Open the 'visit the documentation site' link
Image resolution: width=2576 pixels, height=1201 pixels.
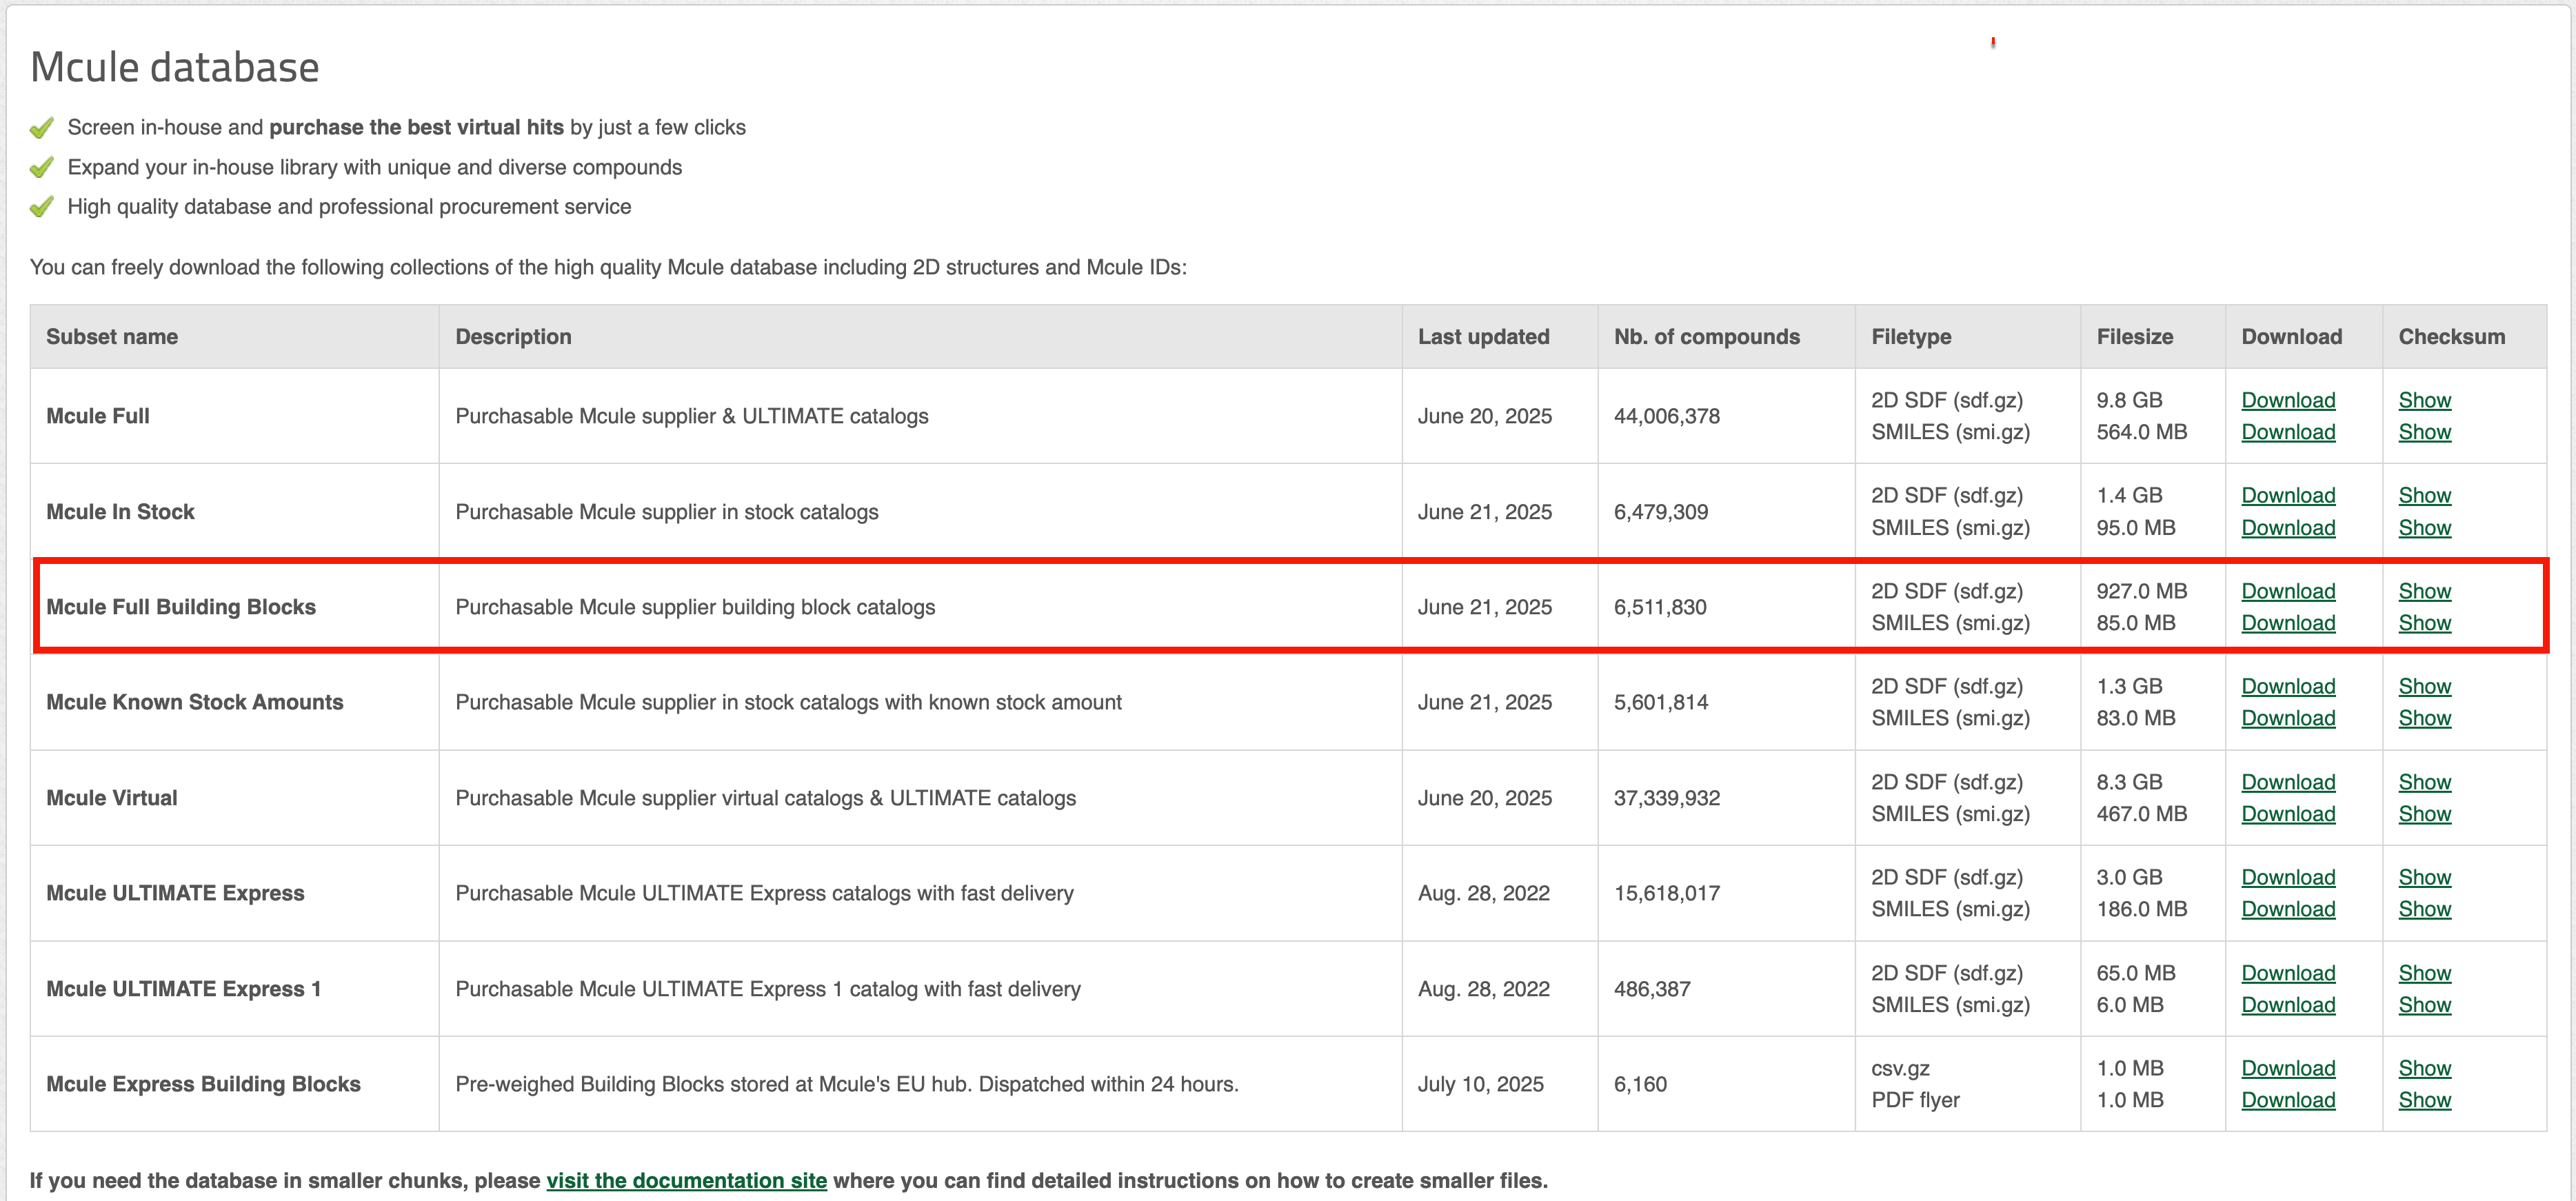point(686,1180)
